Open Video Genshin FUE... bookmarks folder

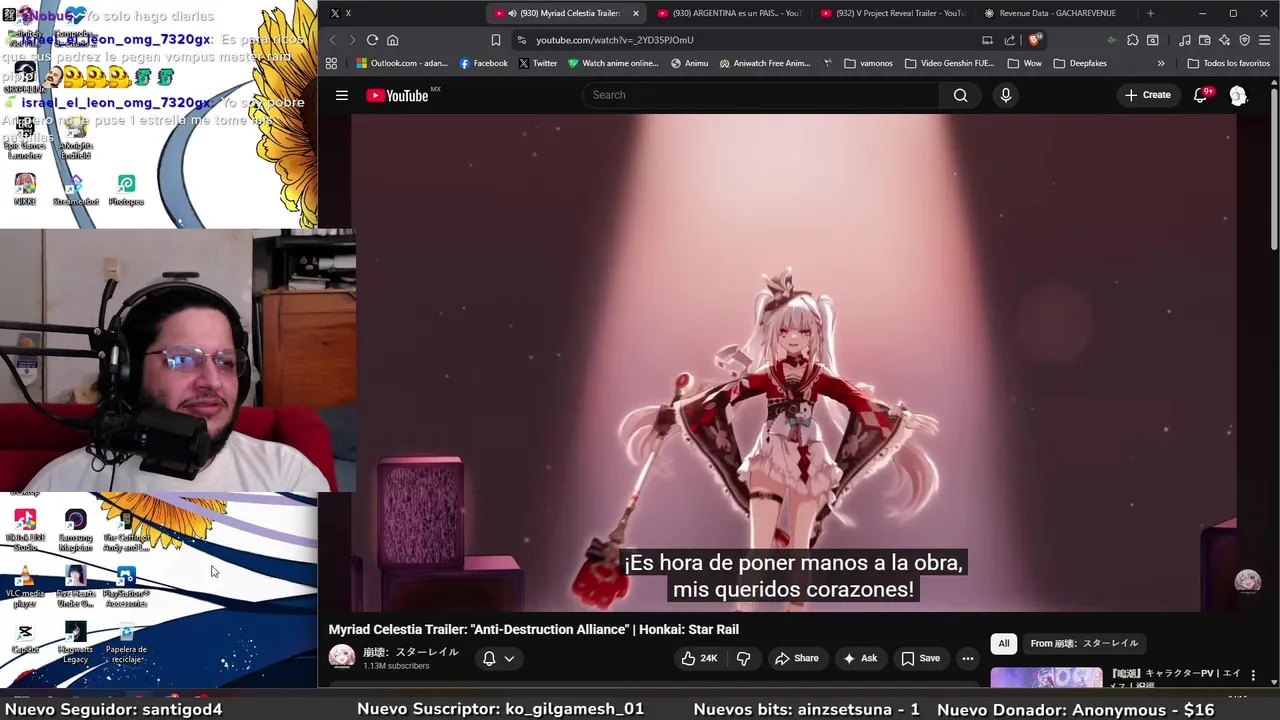949,63
